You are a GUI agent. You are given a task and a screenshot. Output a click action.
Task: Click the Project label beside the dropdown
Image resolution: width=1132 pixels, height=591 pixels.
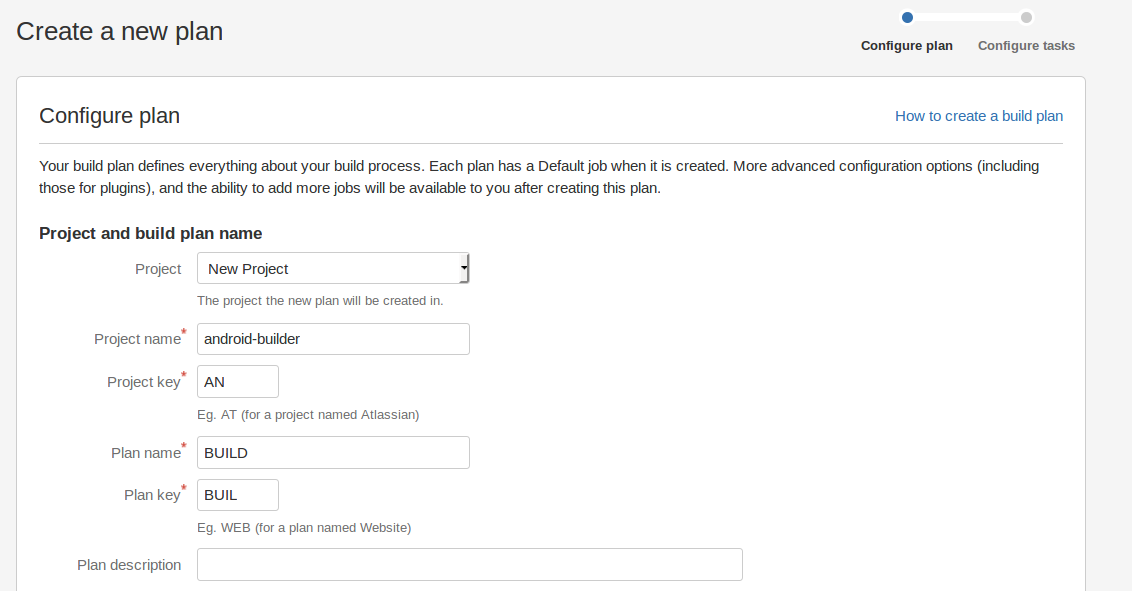158,269
